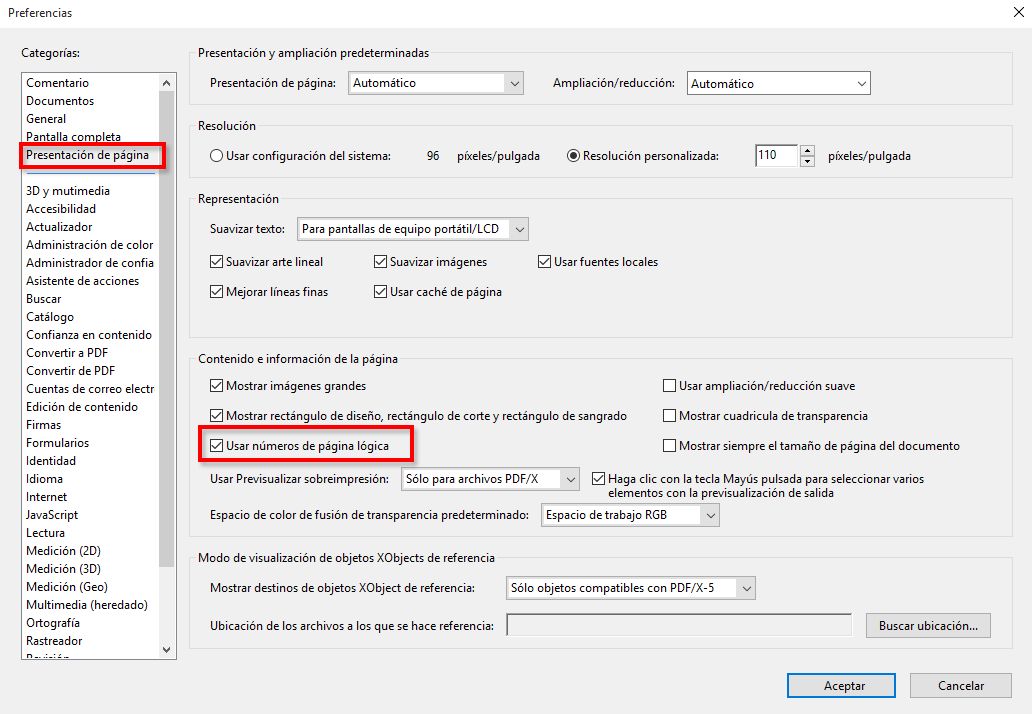This screenshot has height=714, width=1032.
Task: Open the Actualizador category
Action: pos(59,226)
